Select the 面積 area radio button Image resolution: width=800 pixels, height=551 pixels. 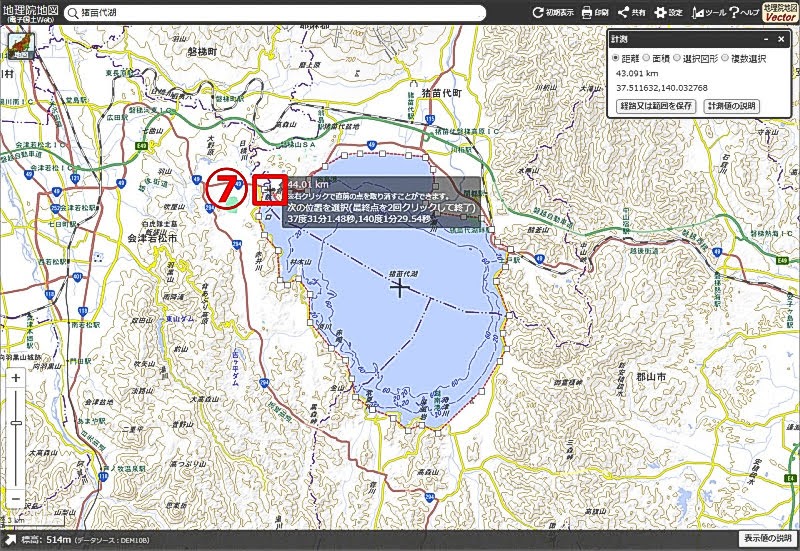[x=646, y=58]
